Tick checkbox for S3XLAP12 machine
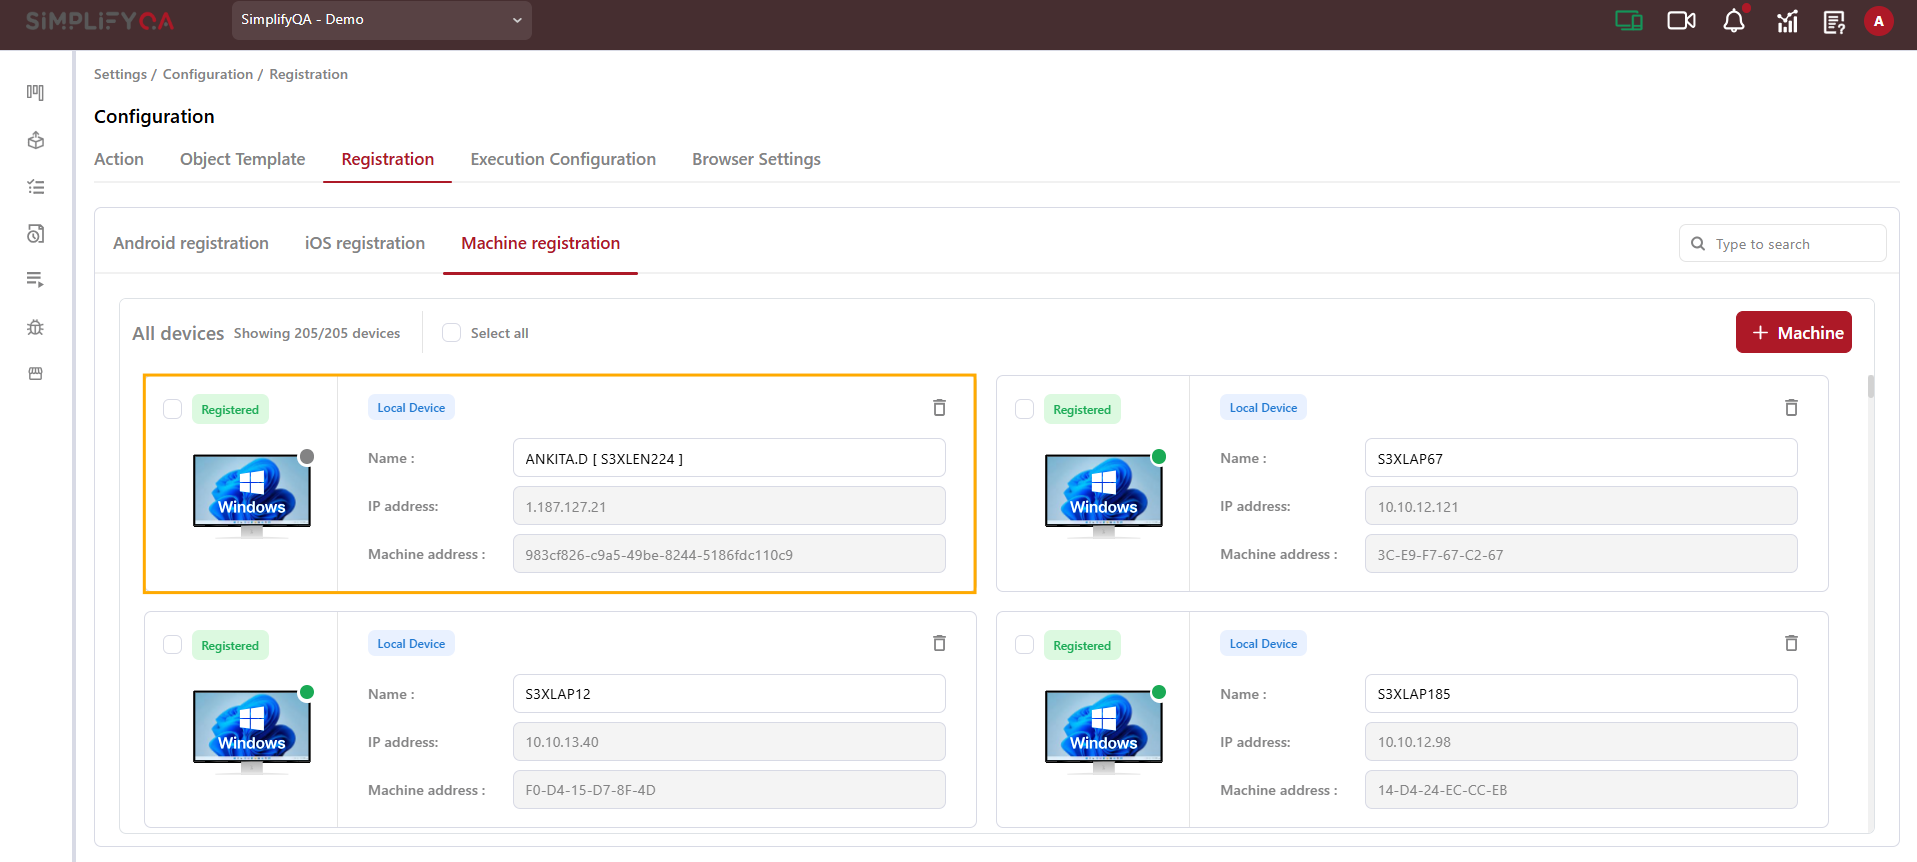 coord(172,645)
